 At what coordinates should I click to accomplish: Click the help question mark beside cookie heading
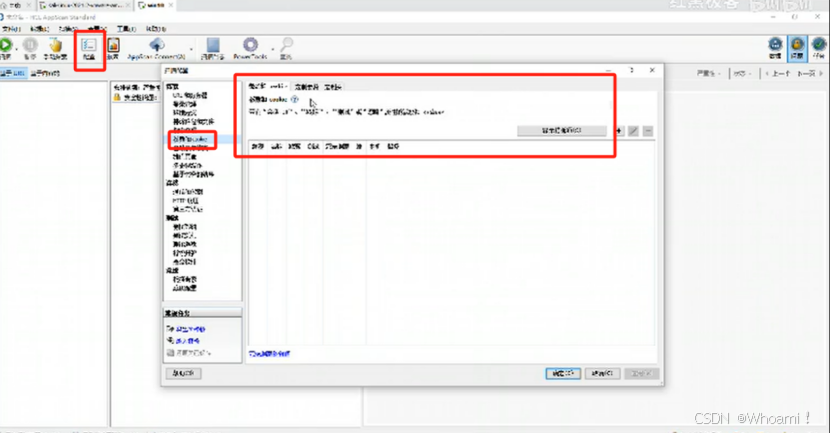(295, 99)
